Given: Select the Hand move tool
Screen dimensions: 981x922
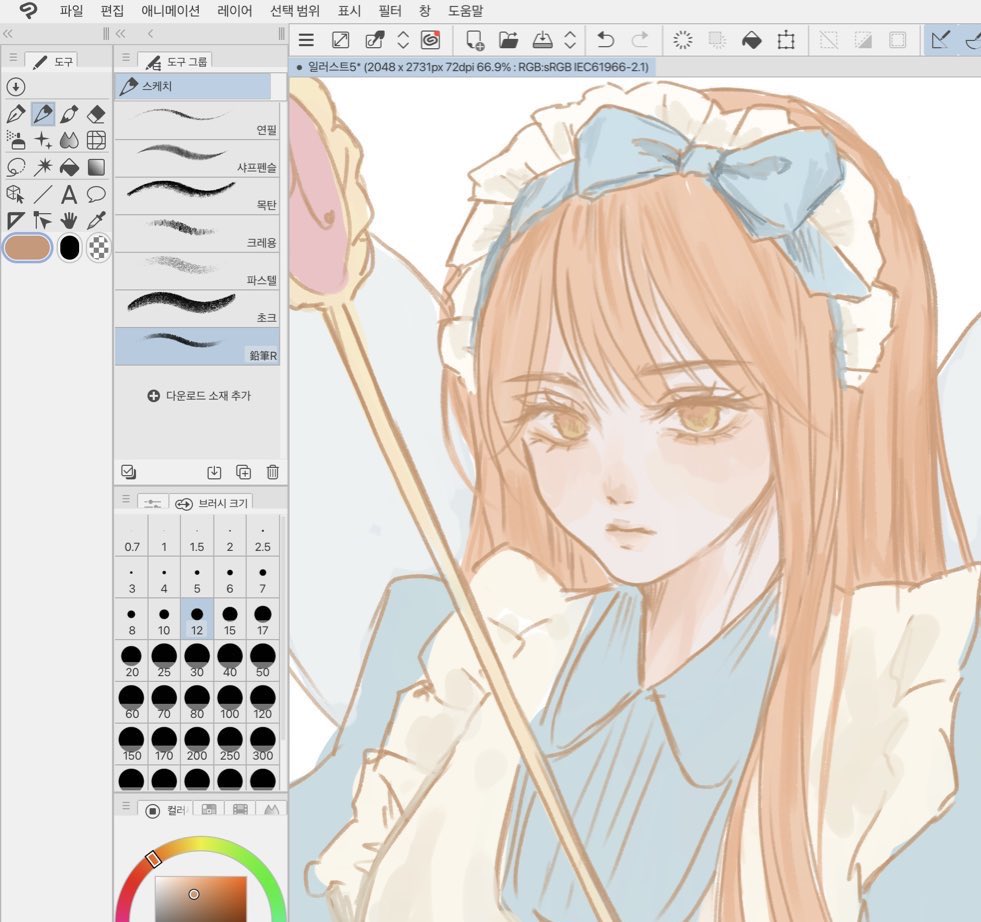Looking at the screenshot, I should [x=69, y=220].
